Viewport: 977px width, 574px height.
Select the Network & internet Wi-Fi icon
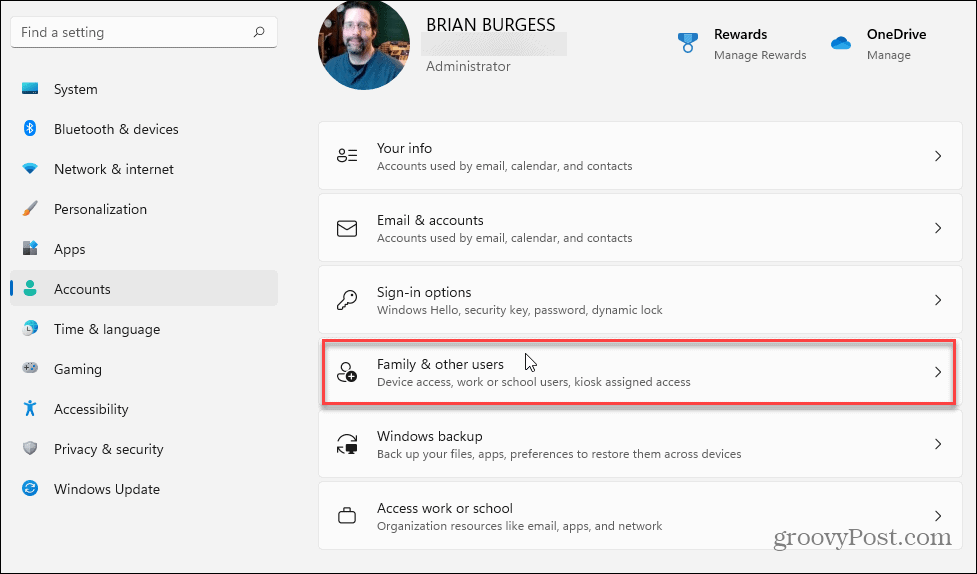30,169
